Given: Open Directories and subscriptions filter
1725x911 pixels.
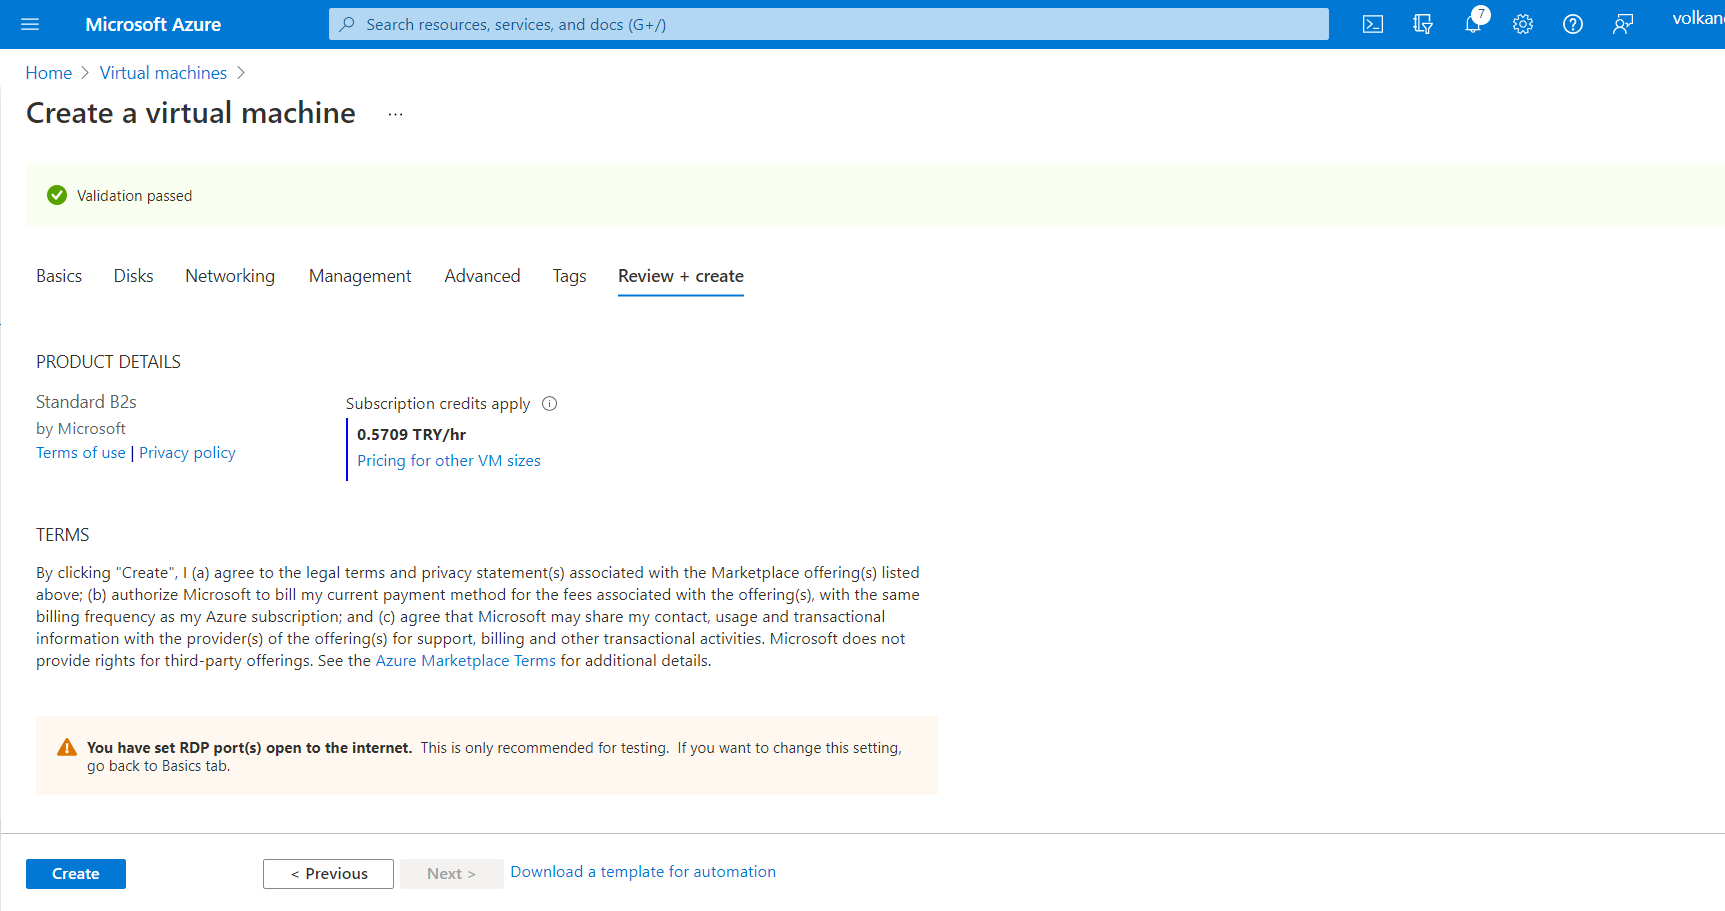Looking at the screenshot, I should pyautogui.click(x=1423, y=24).
